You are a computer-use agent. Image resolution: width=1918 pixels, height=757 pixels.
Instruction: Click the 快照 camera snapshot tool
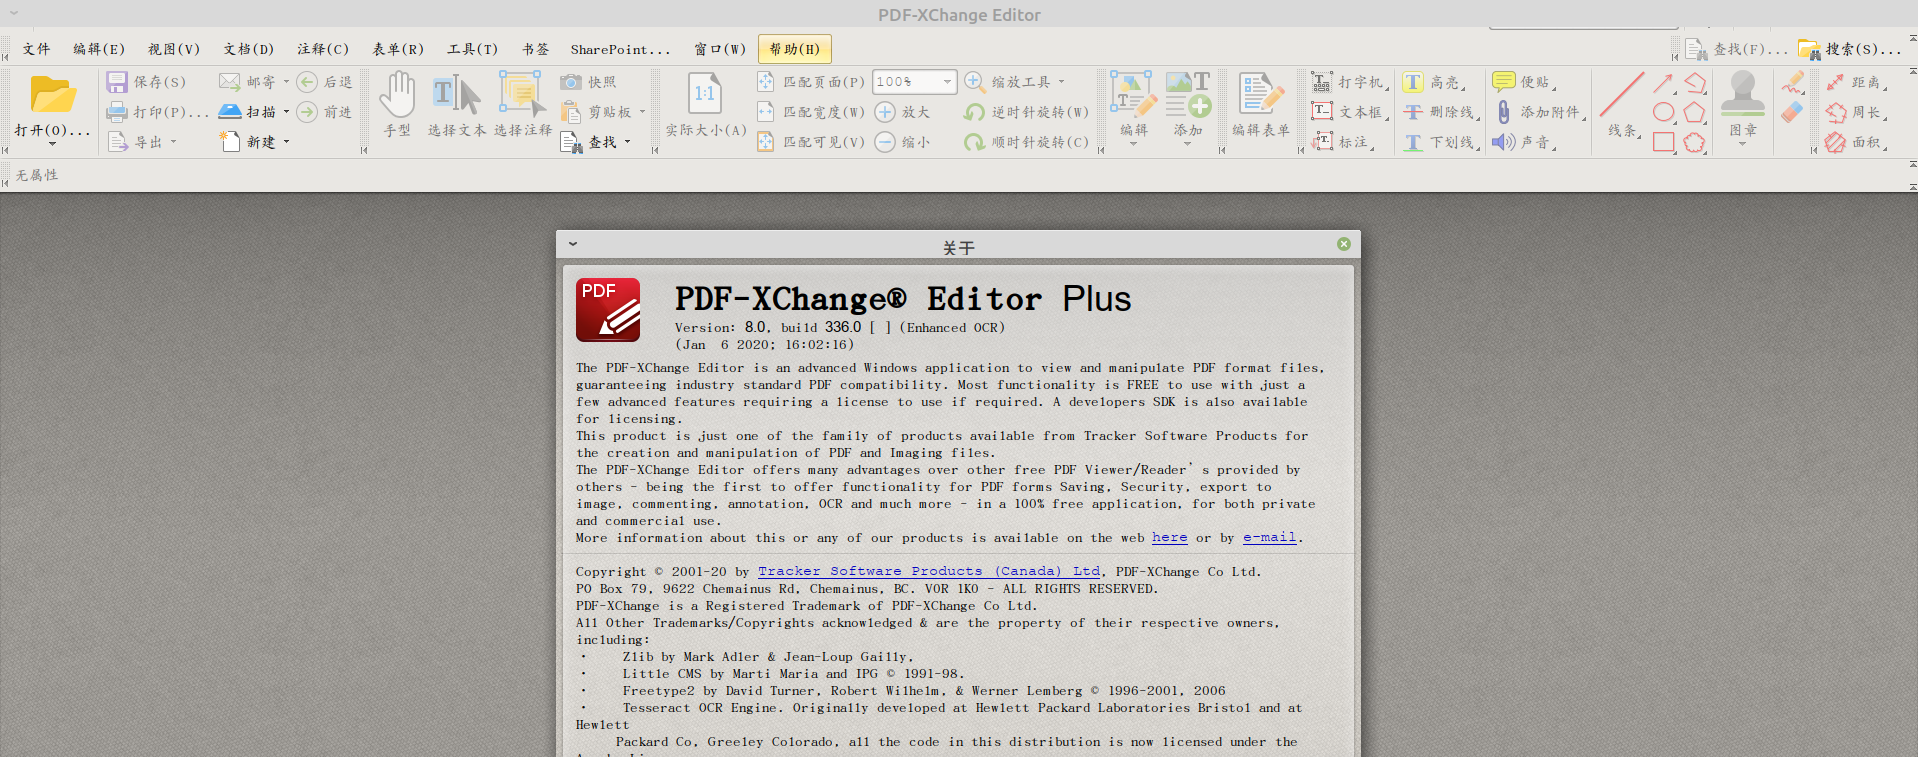coord(571,82)
